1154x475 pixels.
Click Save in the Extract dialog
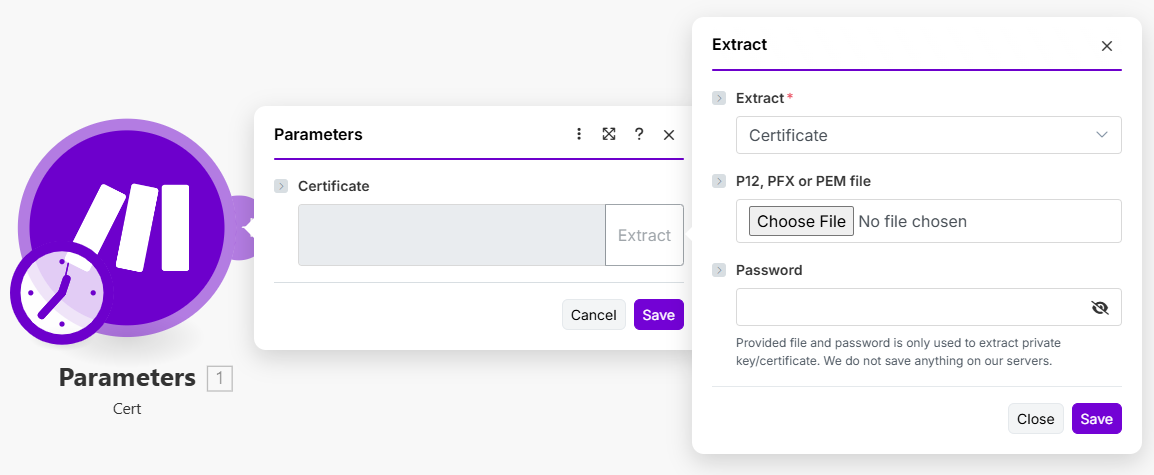(1096, 419)
